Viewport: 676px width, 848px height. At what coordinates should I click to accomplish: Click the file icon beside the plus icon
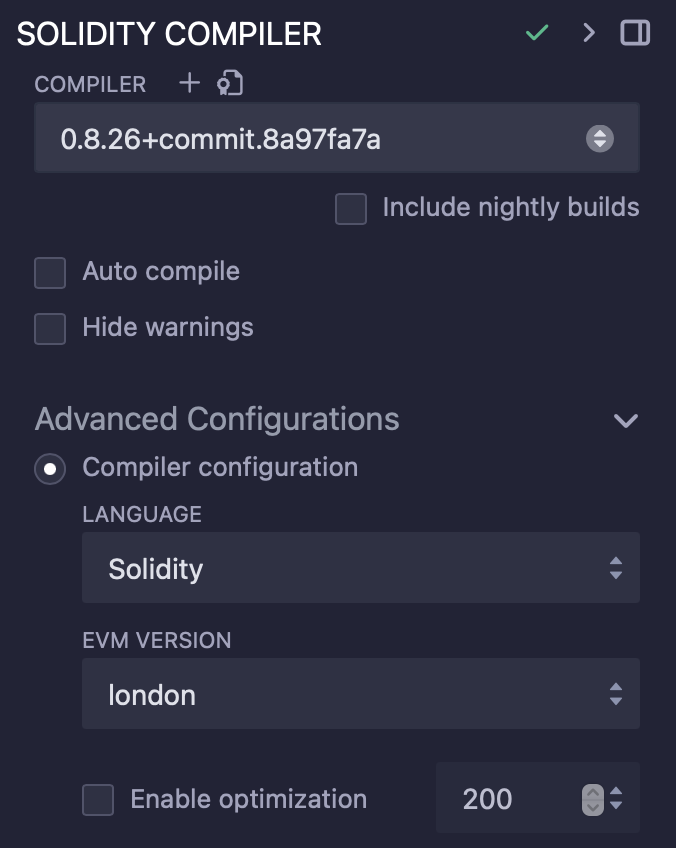tap(230, 84)
